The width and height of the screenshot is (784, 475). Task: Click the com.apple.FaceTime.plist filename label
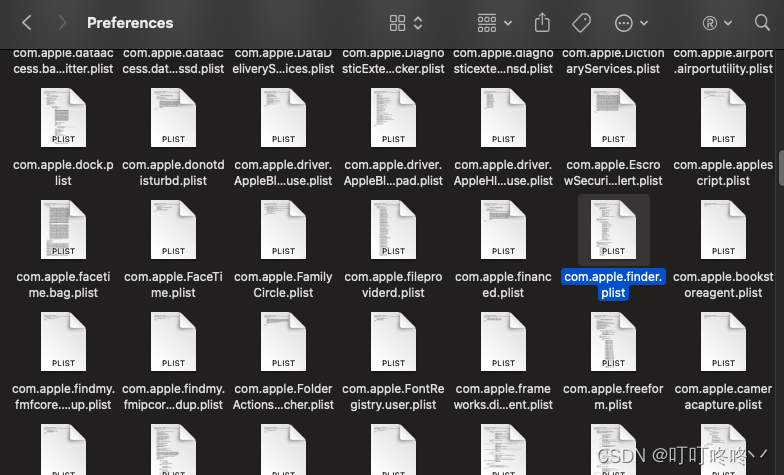click(x=173, y=284)
